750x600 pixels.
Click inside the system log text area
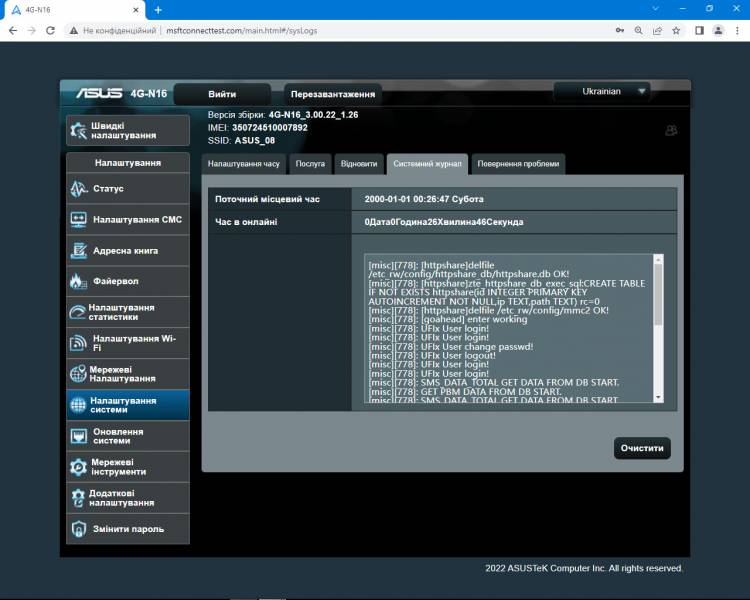(508, 328)
